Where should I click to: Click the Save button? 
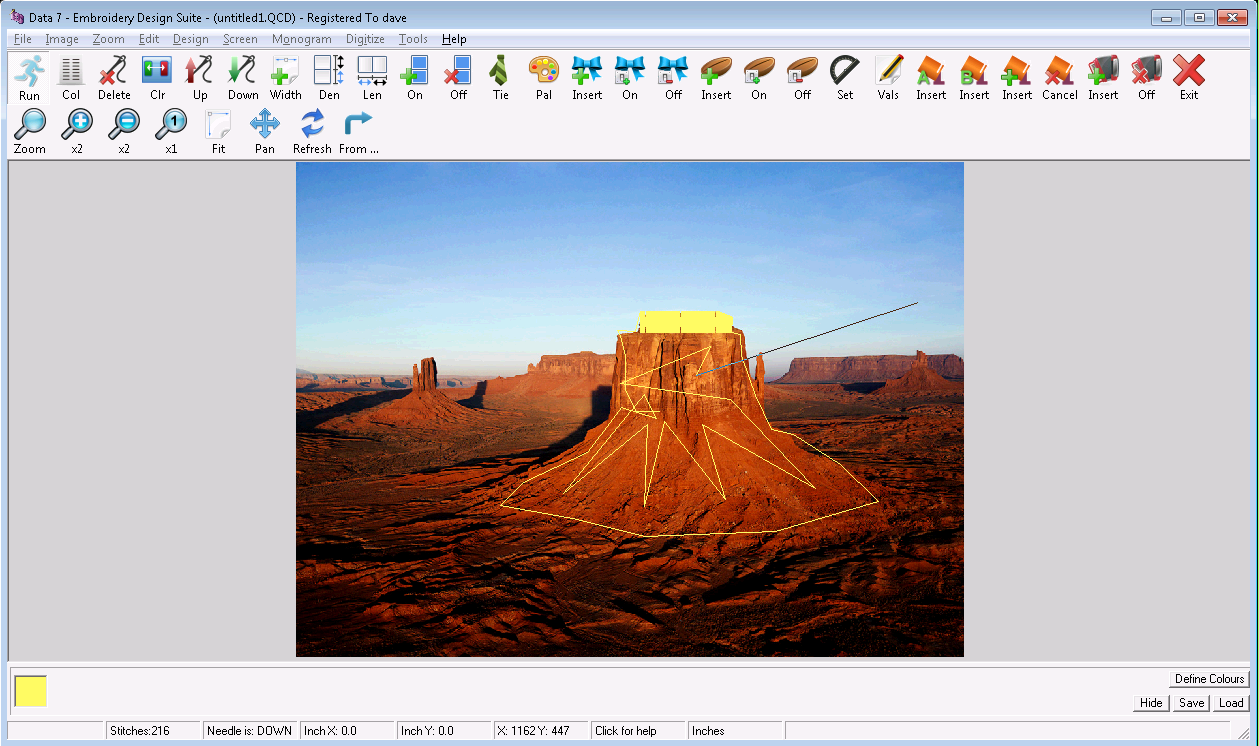pyautogui.click(x=1191, y=703)
